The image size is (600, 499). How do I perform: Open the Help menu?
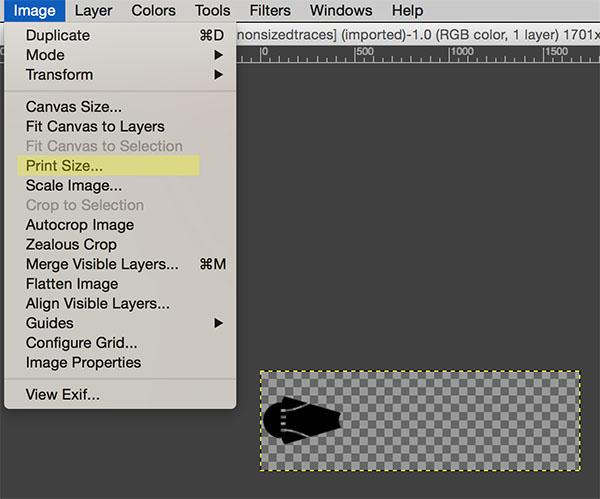[x=407, y=11]
